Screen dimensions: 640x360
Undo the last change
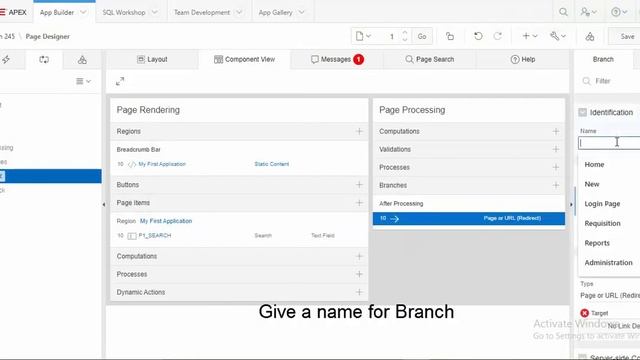pos(478,36)
